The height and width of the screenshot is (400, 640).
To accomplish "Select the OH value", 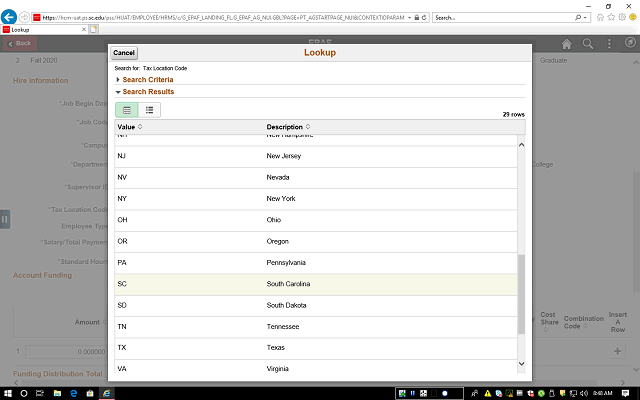I will click(x=122, y=220).
